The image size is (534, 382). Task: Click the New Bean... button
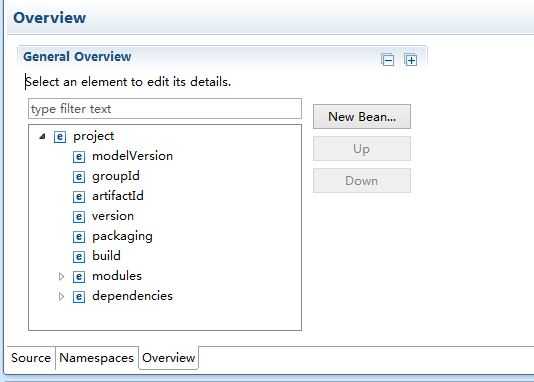point(362,117)
